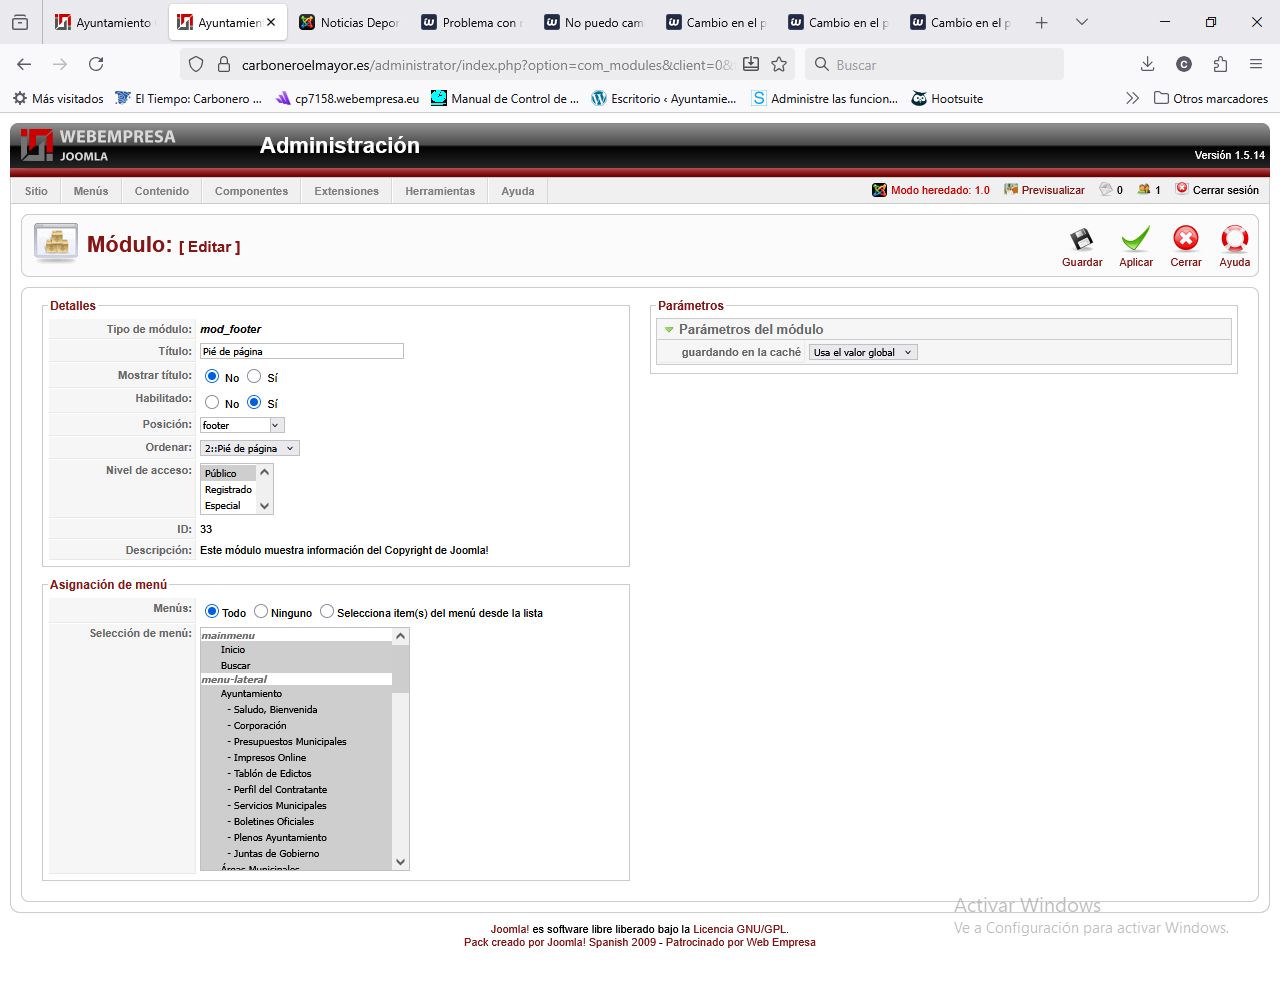
Task: Click the Título text field
Action: click(301, 351)
